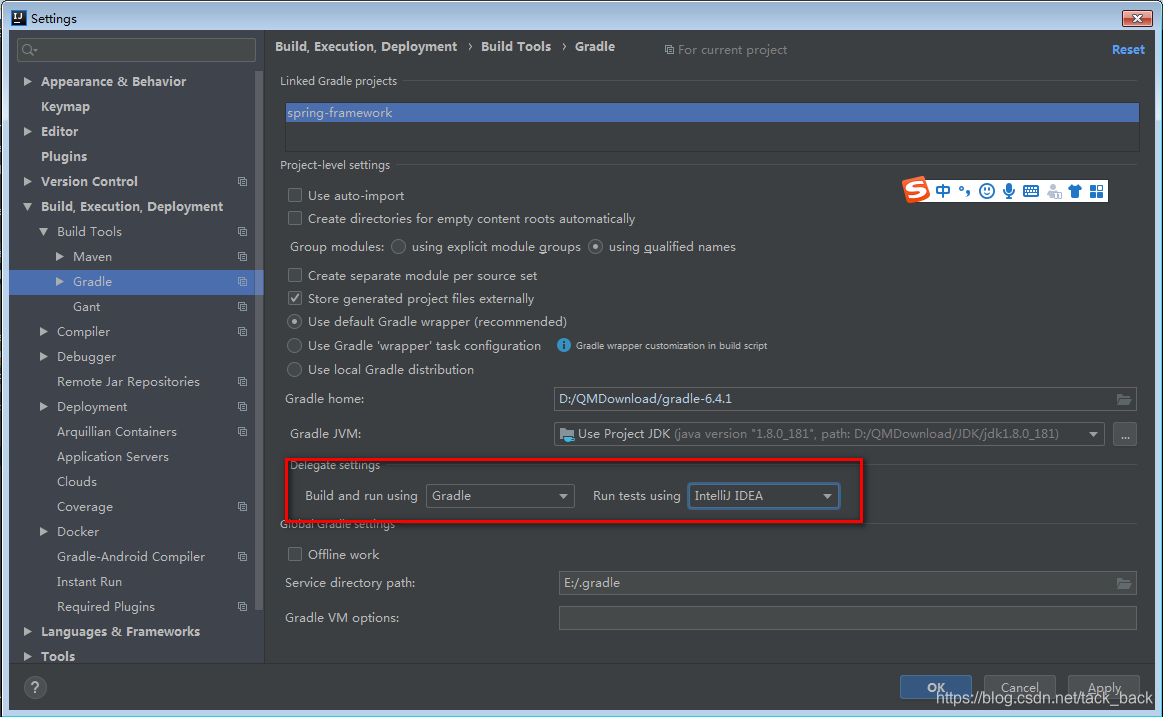Enable Use auto-import checkbox
Image resolution: width=1163 pixels, height=717 pixels.
pos(294,195)
